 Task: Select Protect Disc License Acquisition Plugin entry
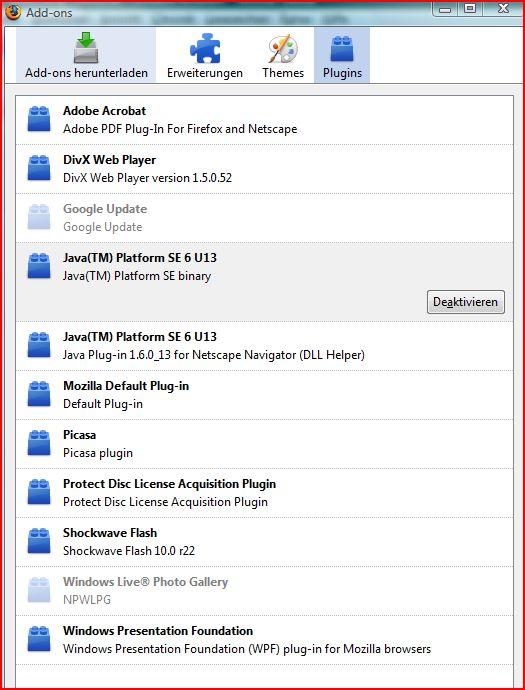(264, 492)
